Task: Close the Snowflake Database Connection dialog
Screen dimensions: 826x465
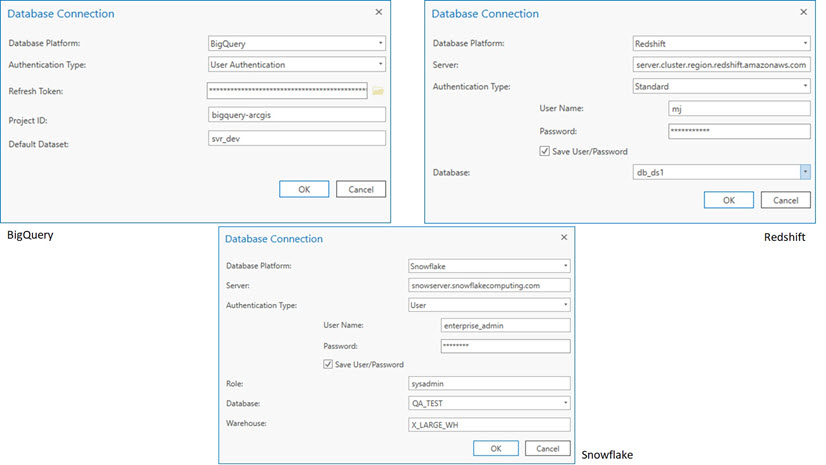Action: coord(564,238)
